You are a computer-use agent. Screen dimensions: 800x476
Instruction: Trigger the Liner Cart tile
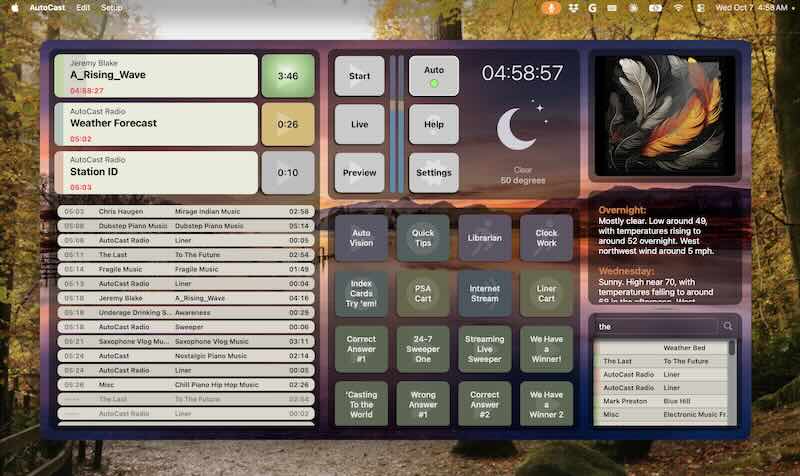pyautogui.click(x=546, y=294)
